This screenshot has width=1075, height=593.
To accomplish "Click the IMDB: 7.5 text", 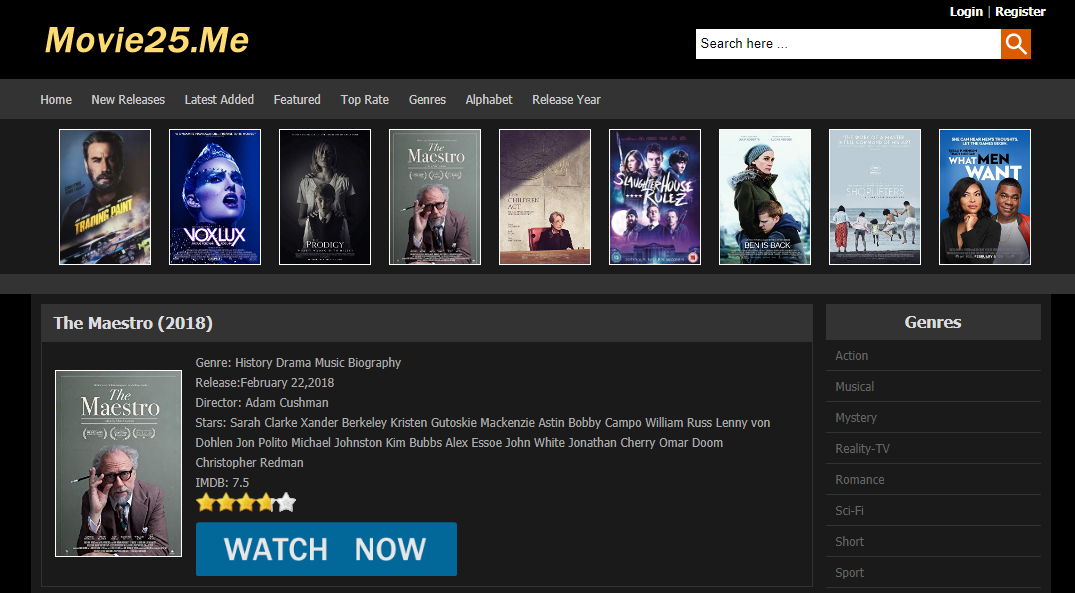I will pos(222,483).
